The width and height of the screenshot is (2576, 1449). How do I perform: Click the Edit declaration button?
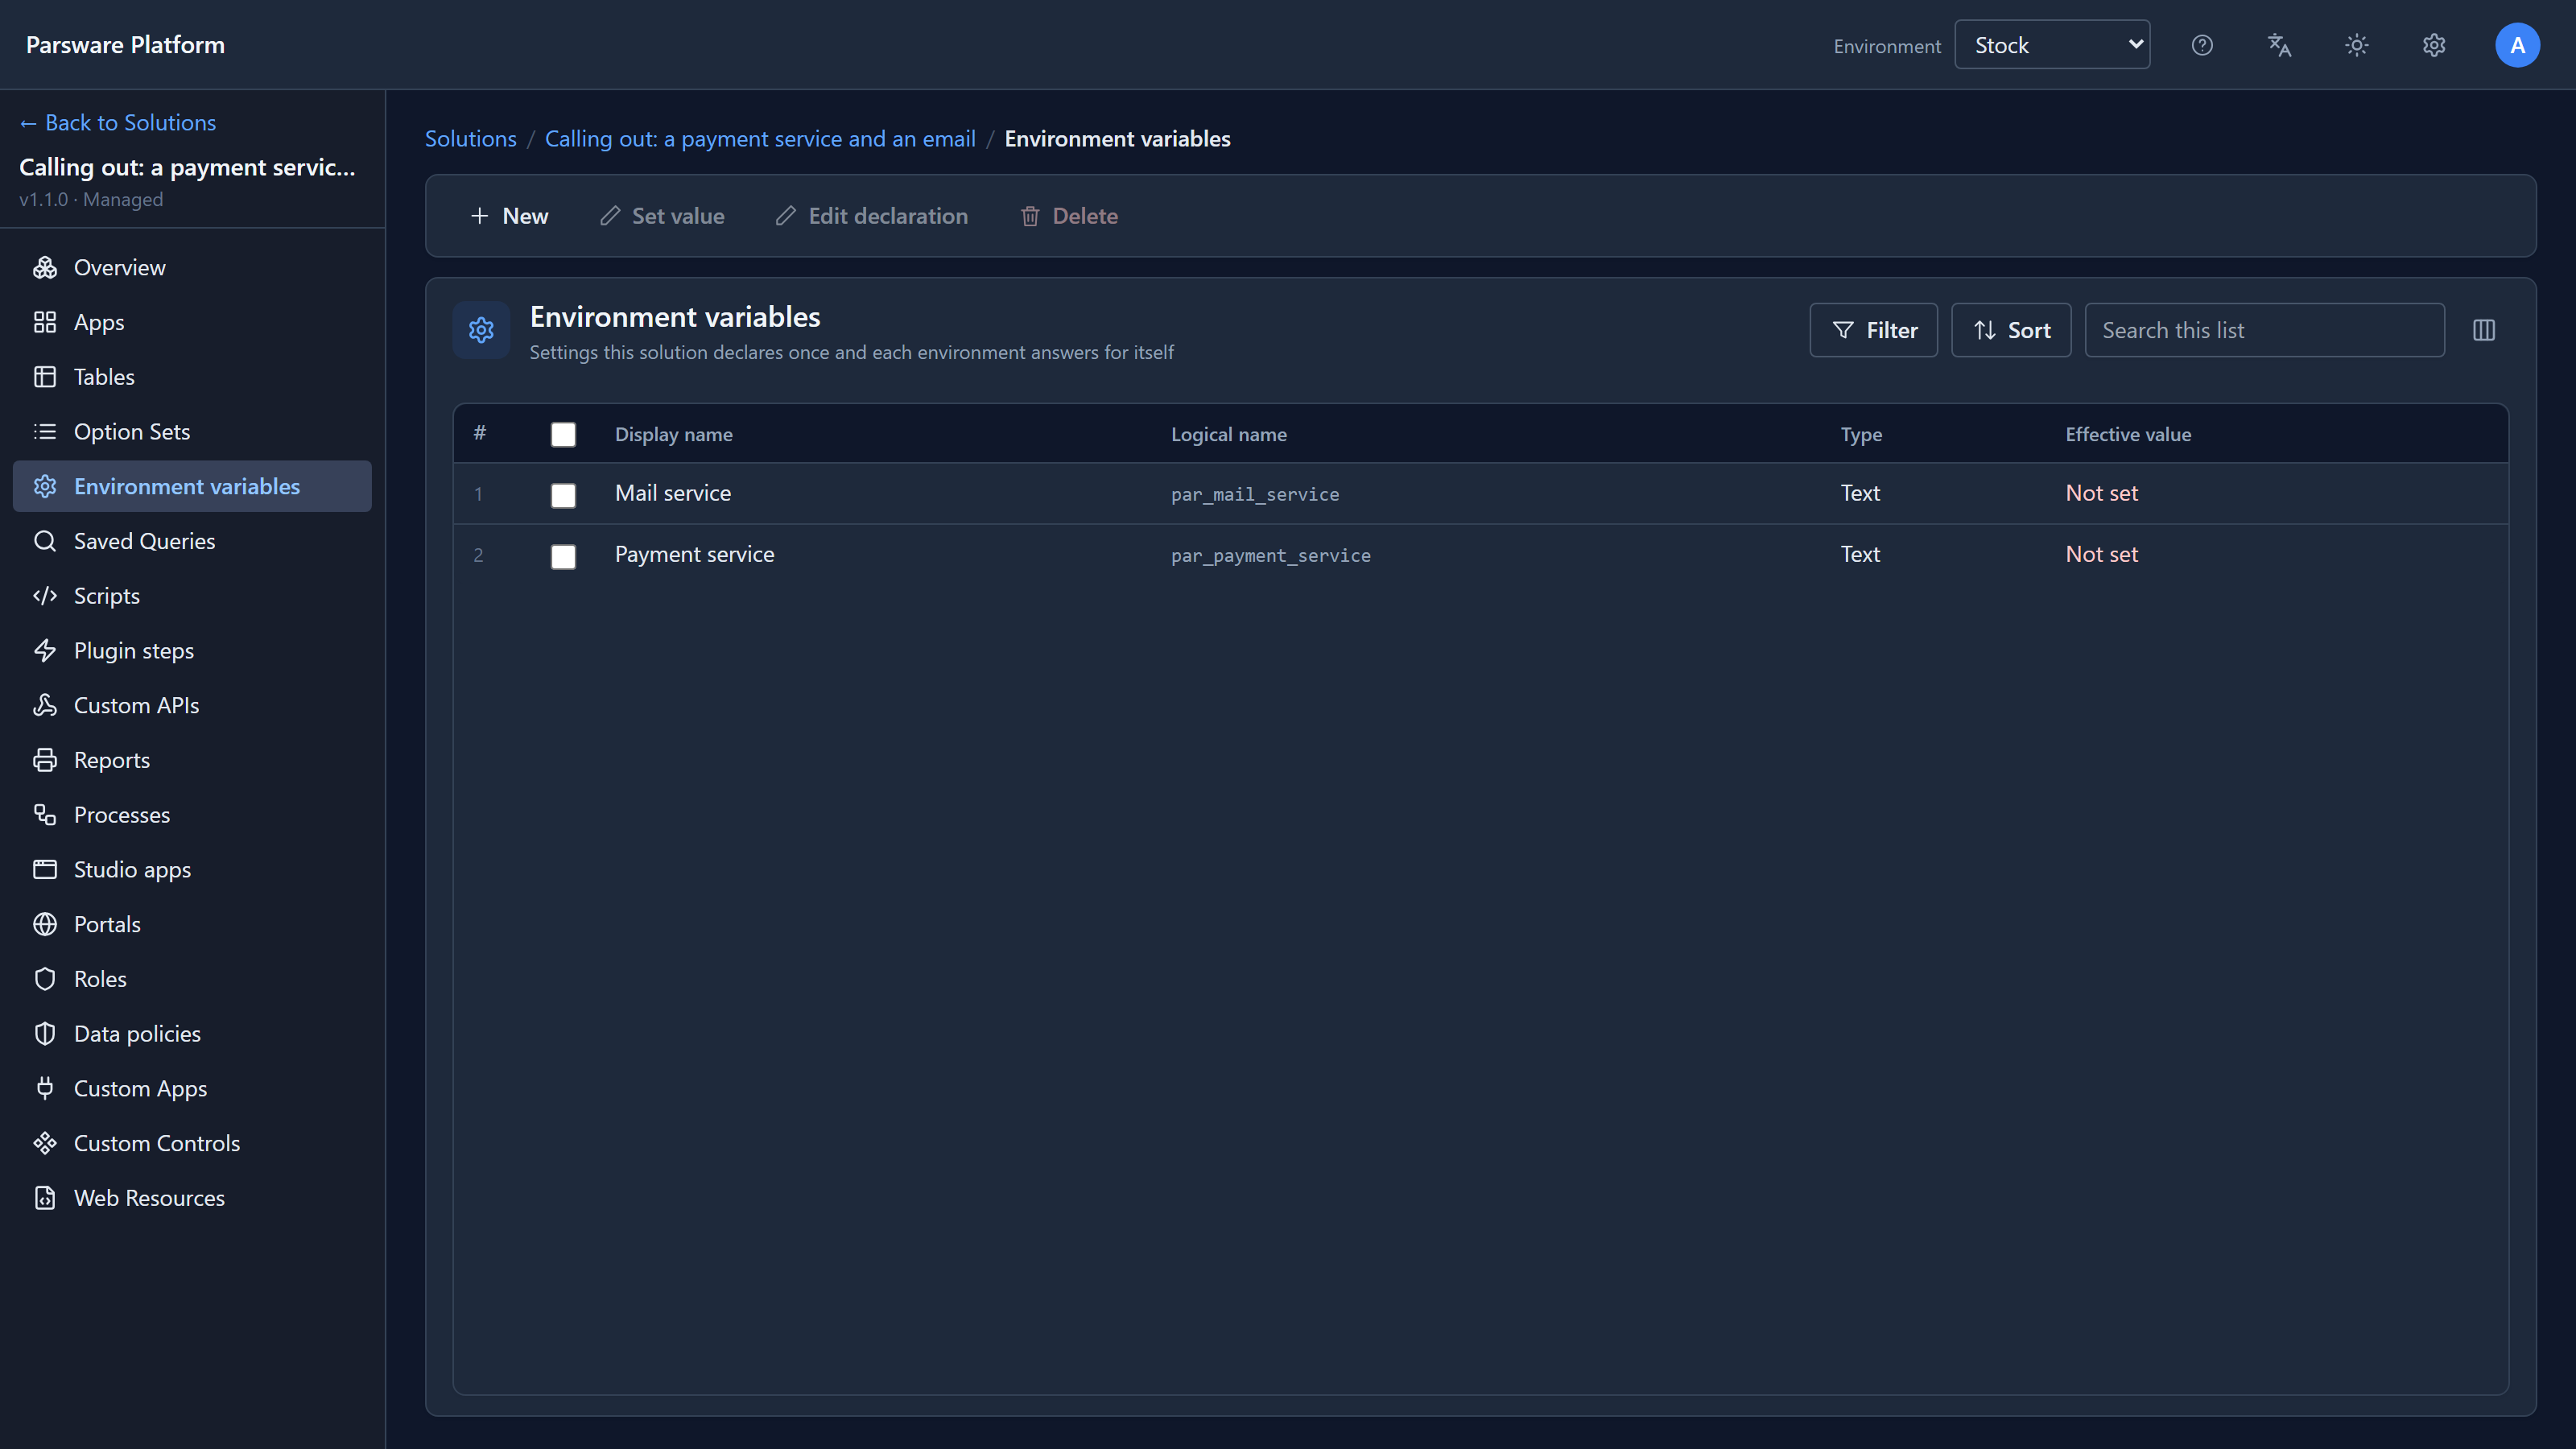click(872, 216)
